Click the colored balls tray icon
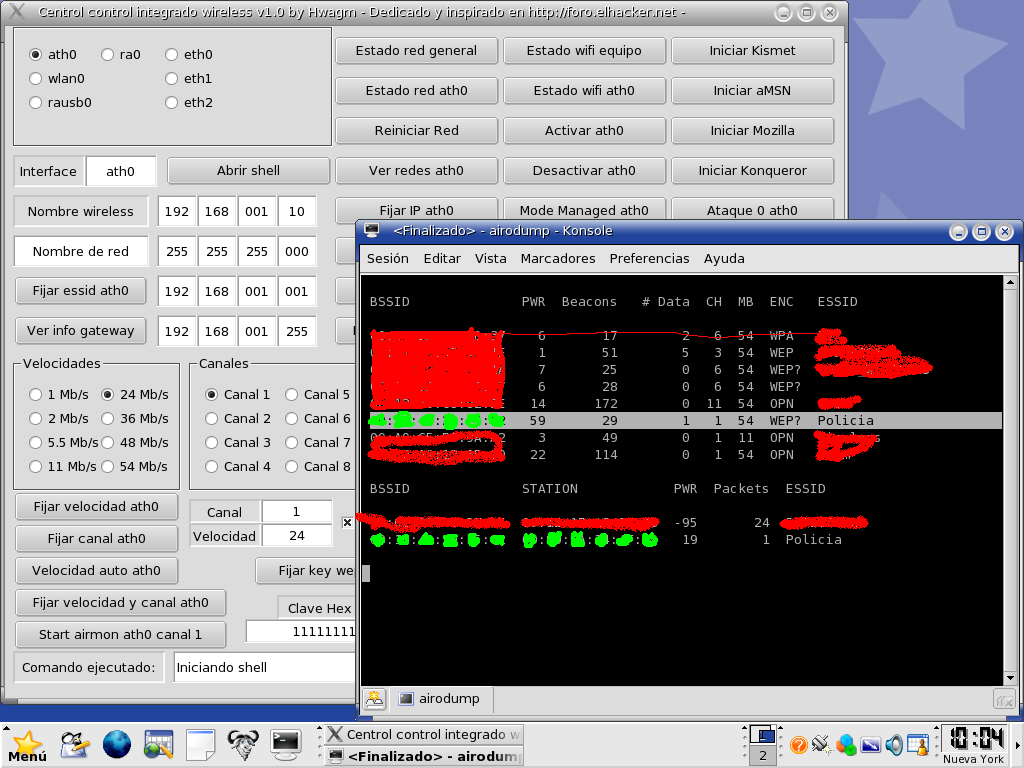 [x=846, y=744]
